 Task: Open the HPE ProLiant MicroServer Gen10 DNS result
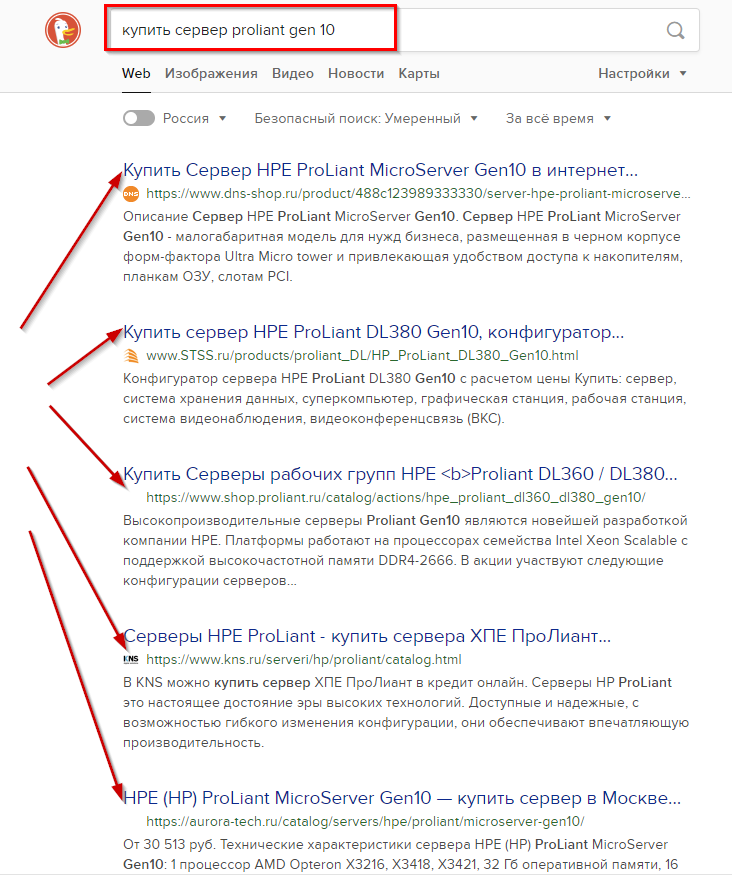point(381,170)
